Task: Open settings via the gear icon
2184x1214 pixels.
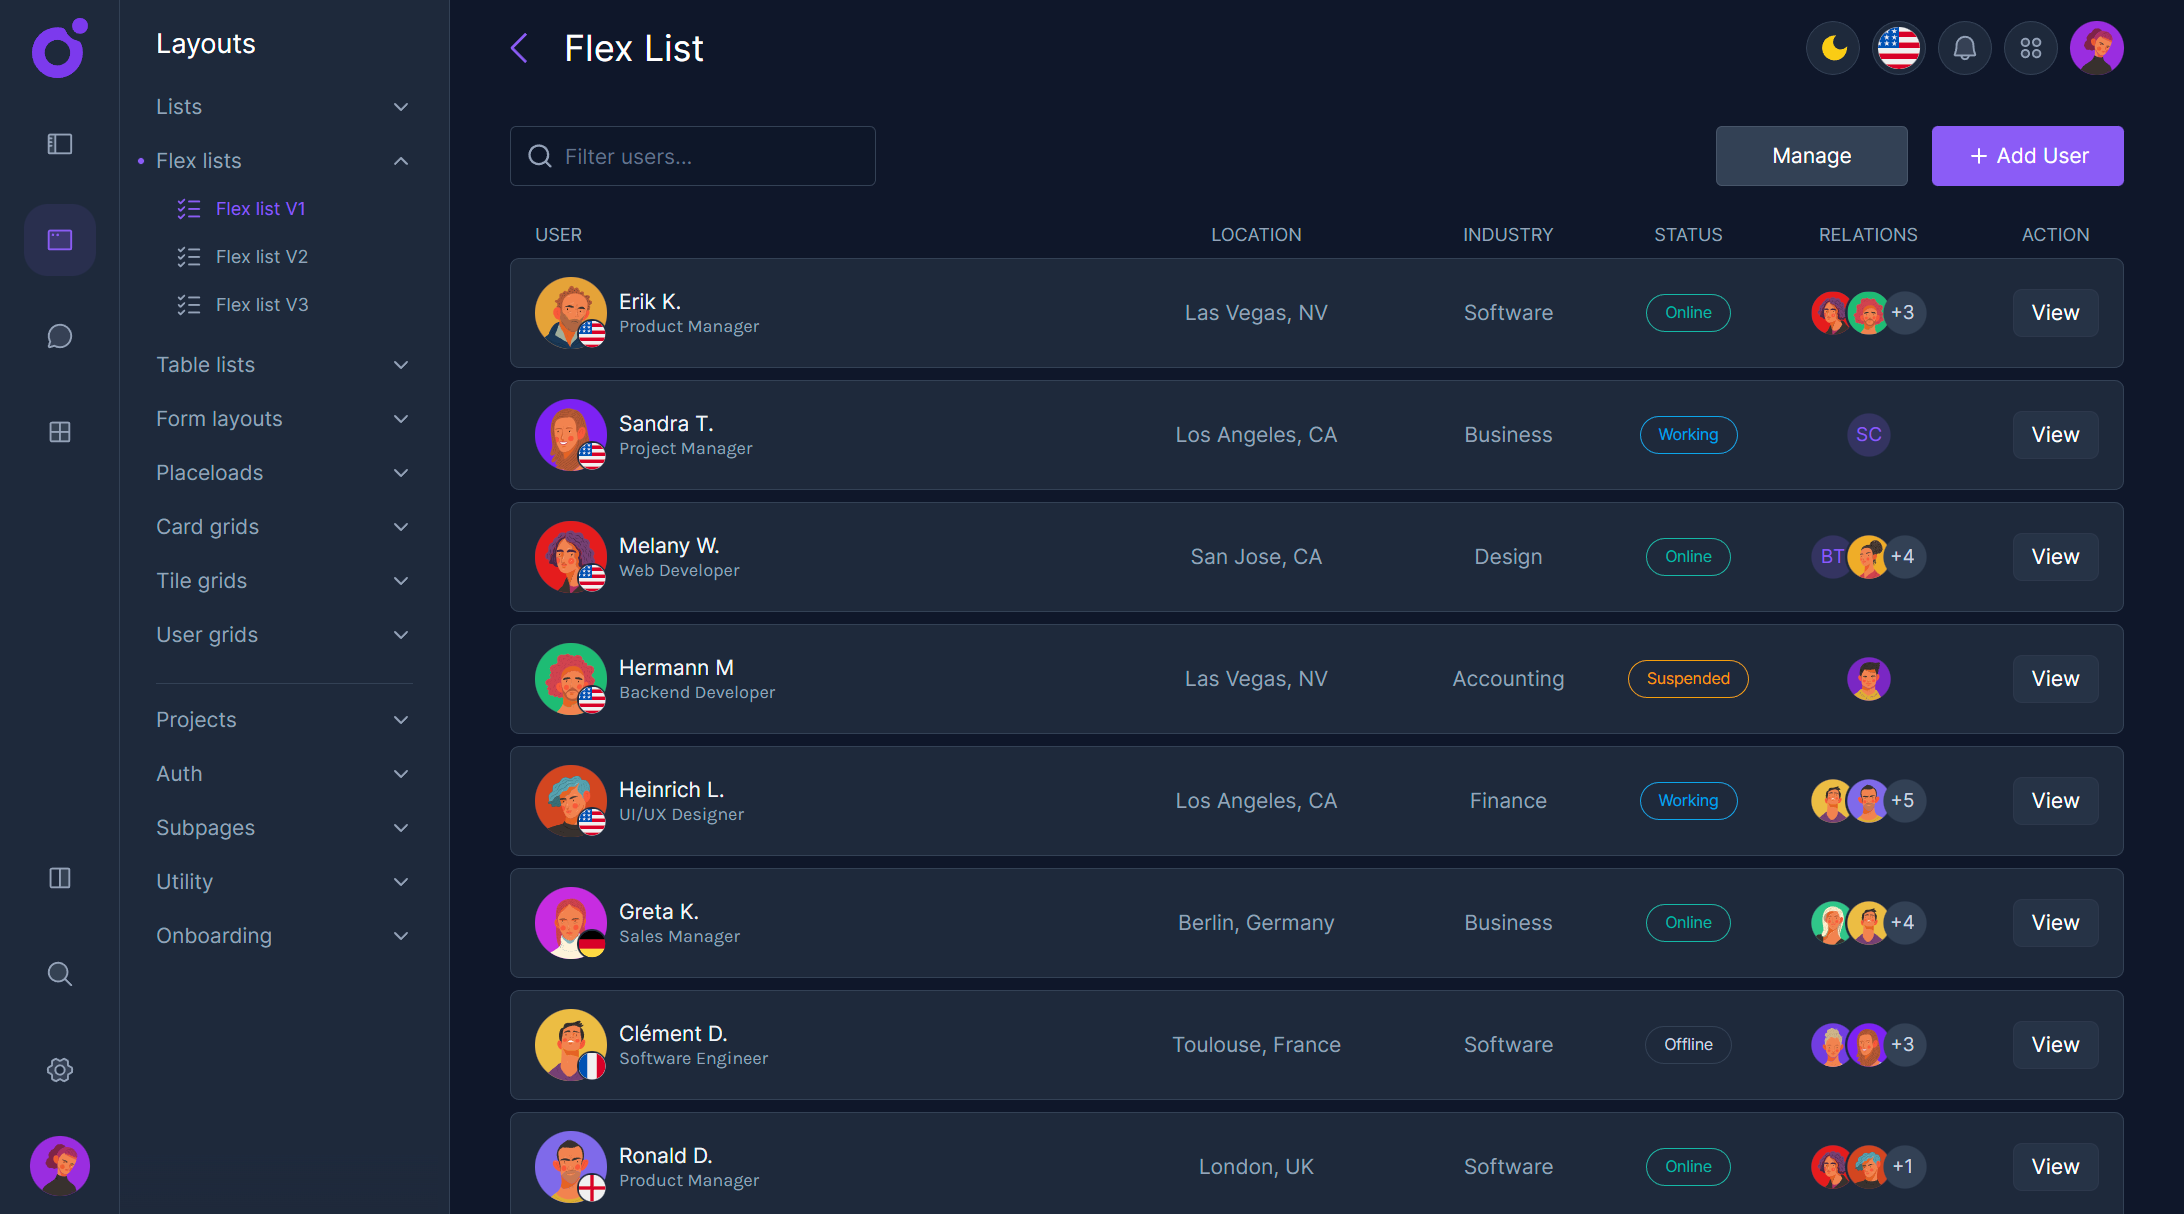Action: [59, 1069]
